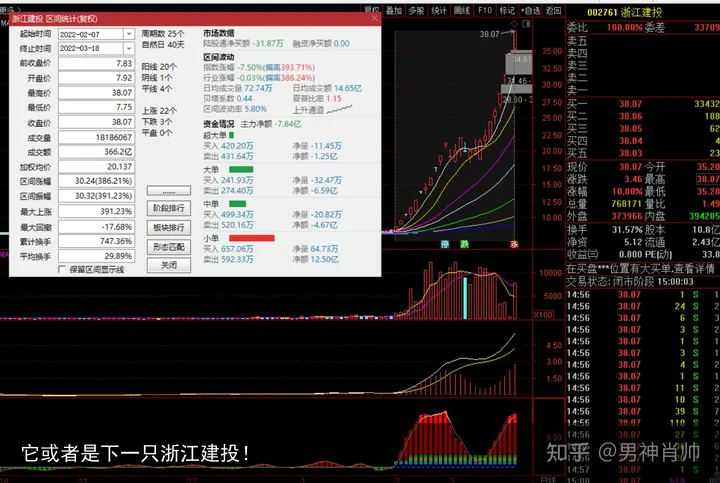
Task: Click the cyan volume bar in volume chart
Action: (465, 298)
